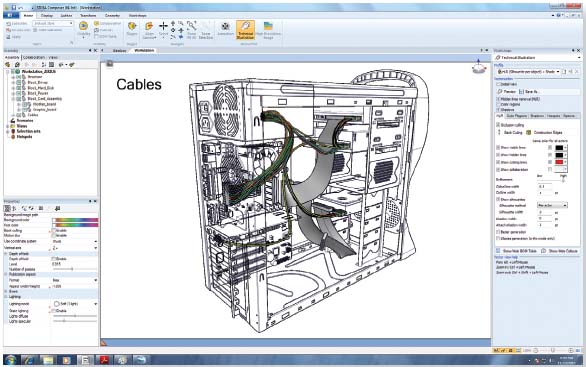Enable Depth effects checkbox in Properties
Image resolution: width=586 pixels, height=367 pixels.
click(x=54, y=259)
